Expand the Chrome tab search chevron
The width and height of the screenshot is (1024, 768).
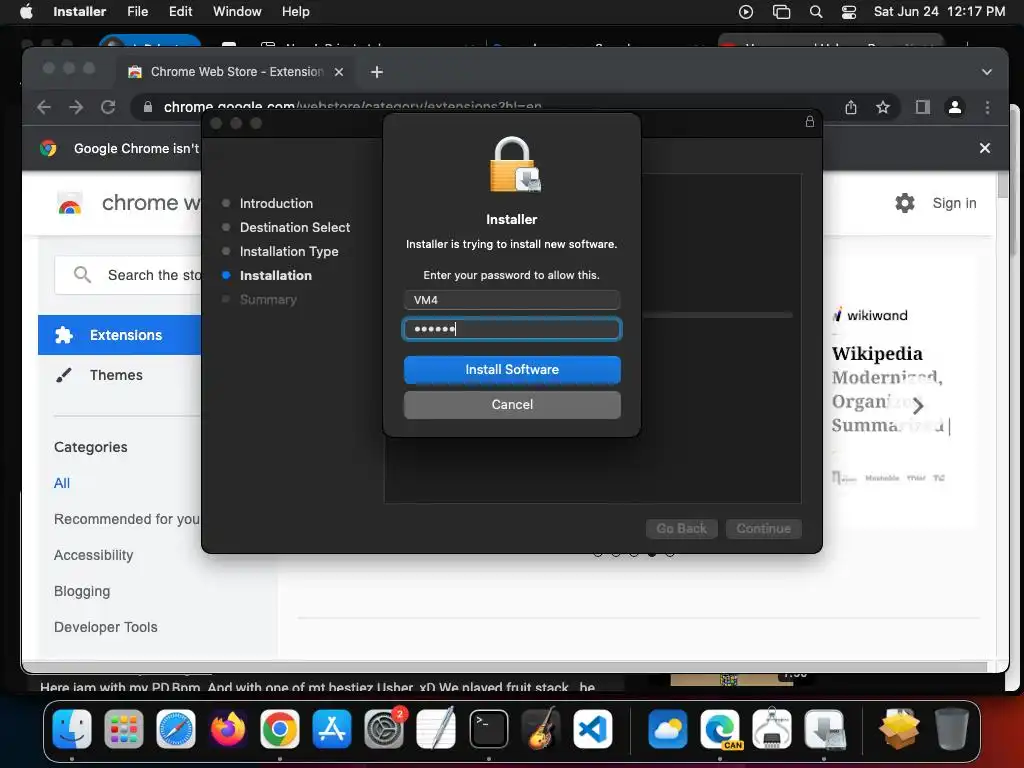987,72
